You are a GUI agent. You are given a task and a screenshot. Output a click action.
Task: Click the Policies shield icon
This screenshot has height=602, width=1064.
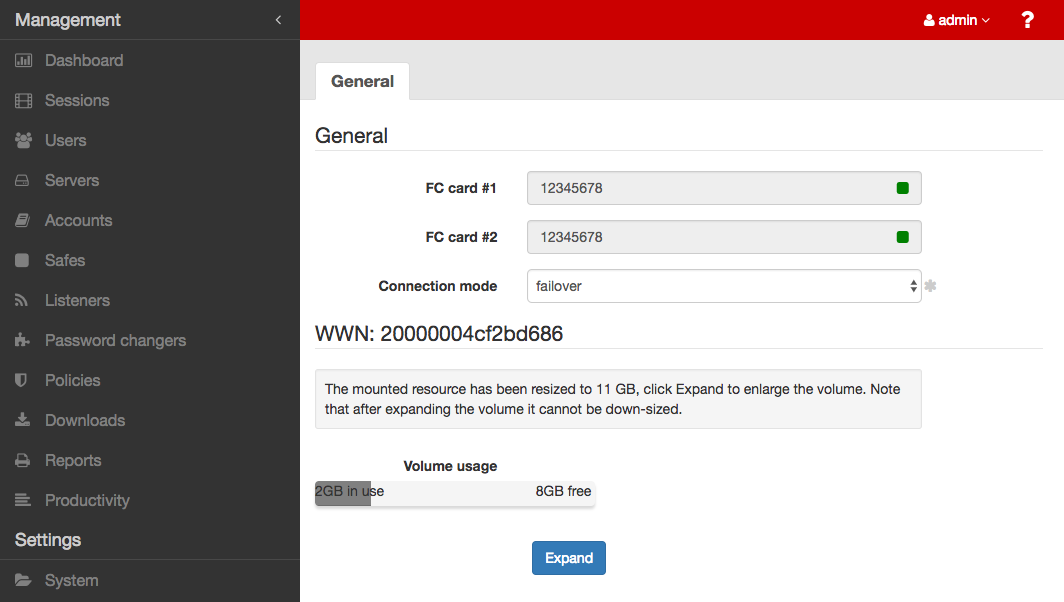23,381
